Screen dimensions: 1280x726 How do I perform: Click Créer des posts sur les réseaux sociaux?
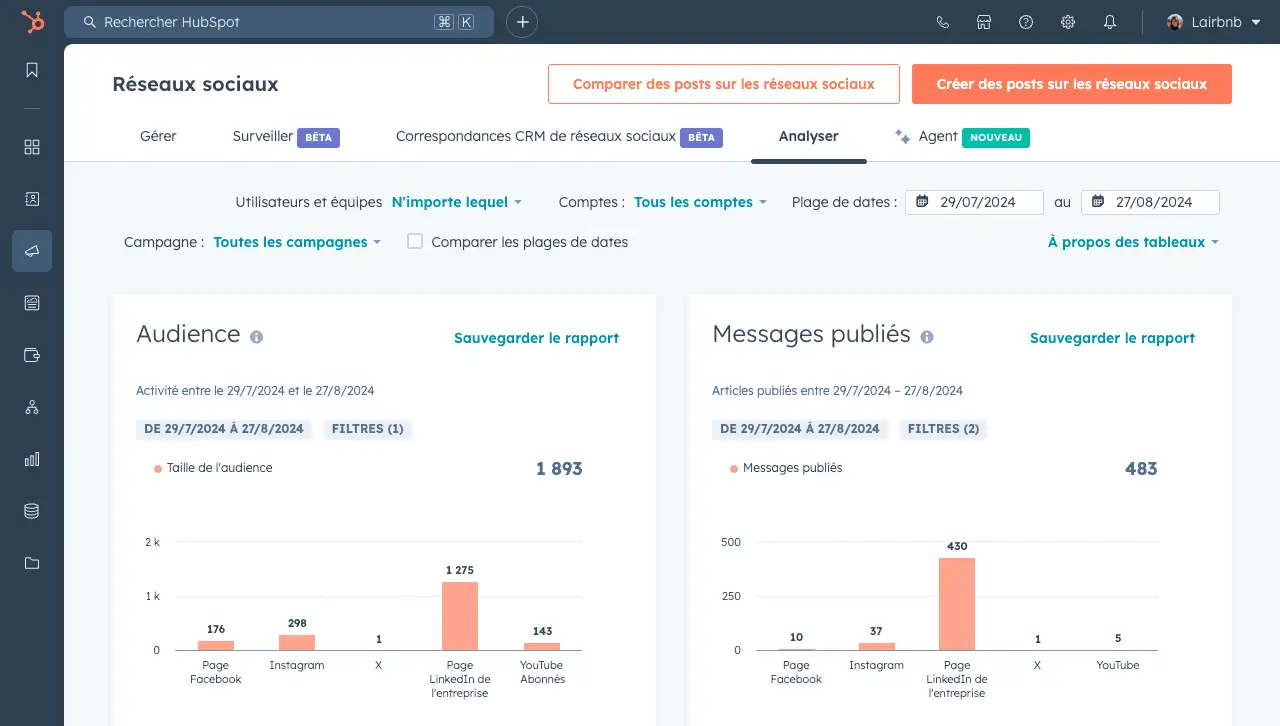pos(1071,84)
